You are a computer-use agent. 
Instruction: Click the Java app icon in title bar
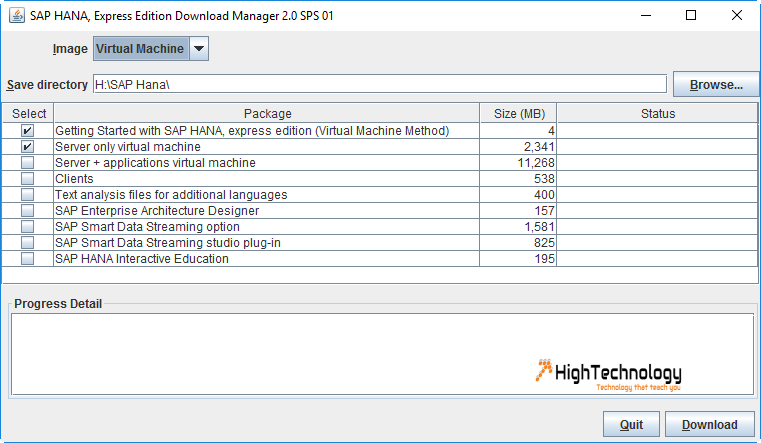pyautogui.click(x=17, y=16)
